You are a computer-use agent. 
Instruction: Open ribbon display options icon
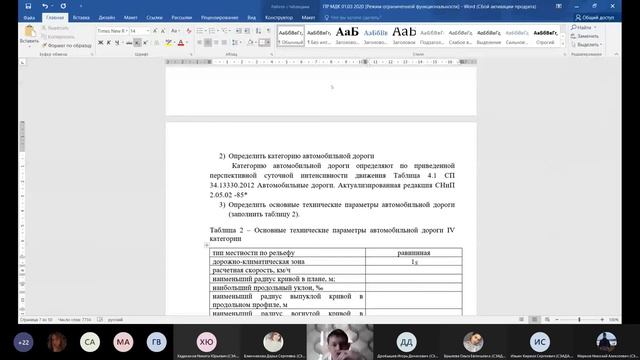[x=558, y=6]
